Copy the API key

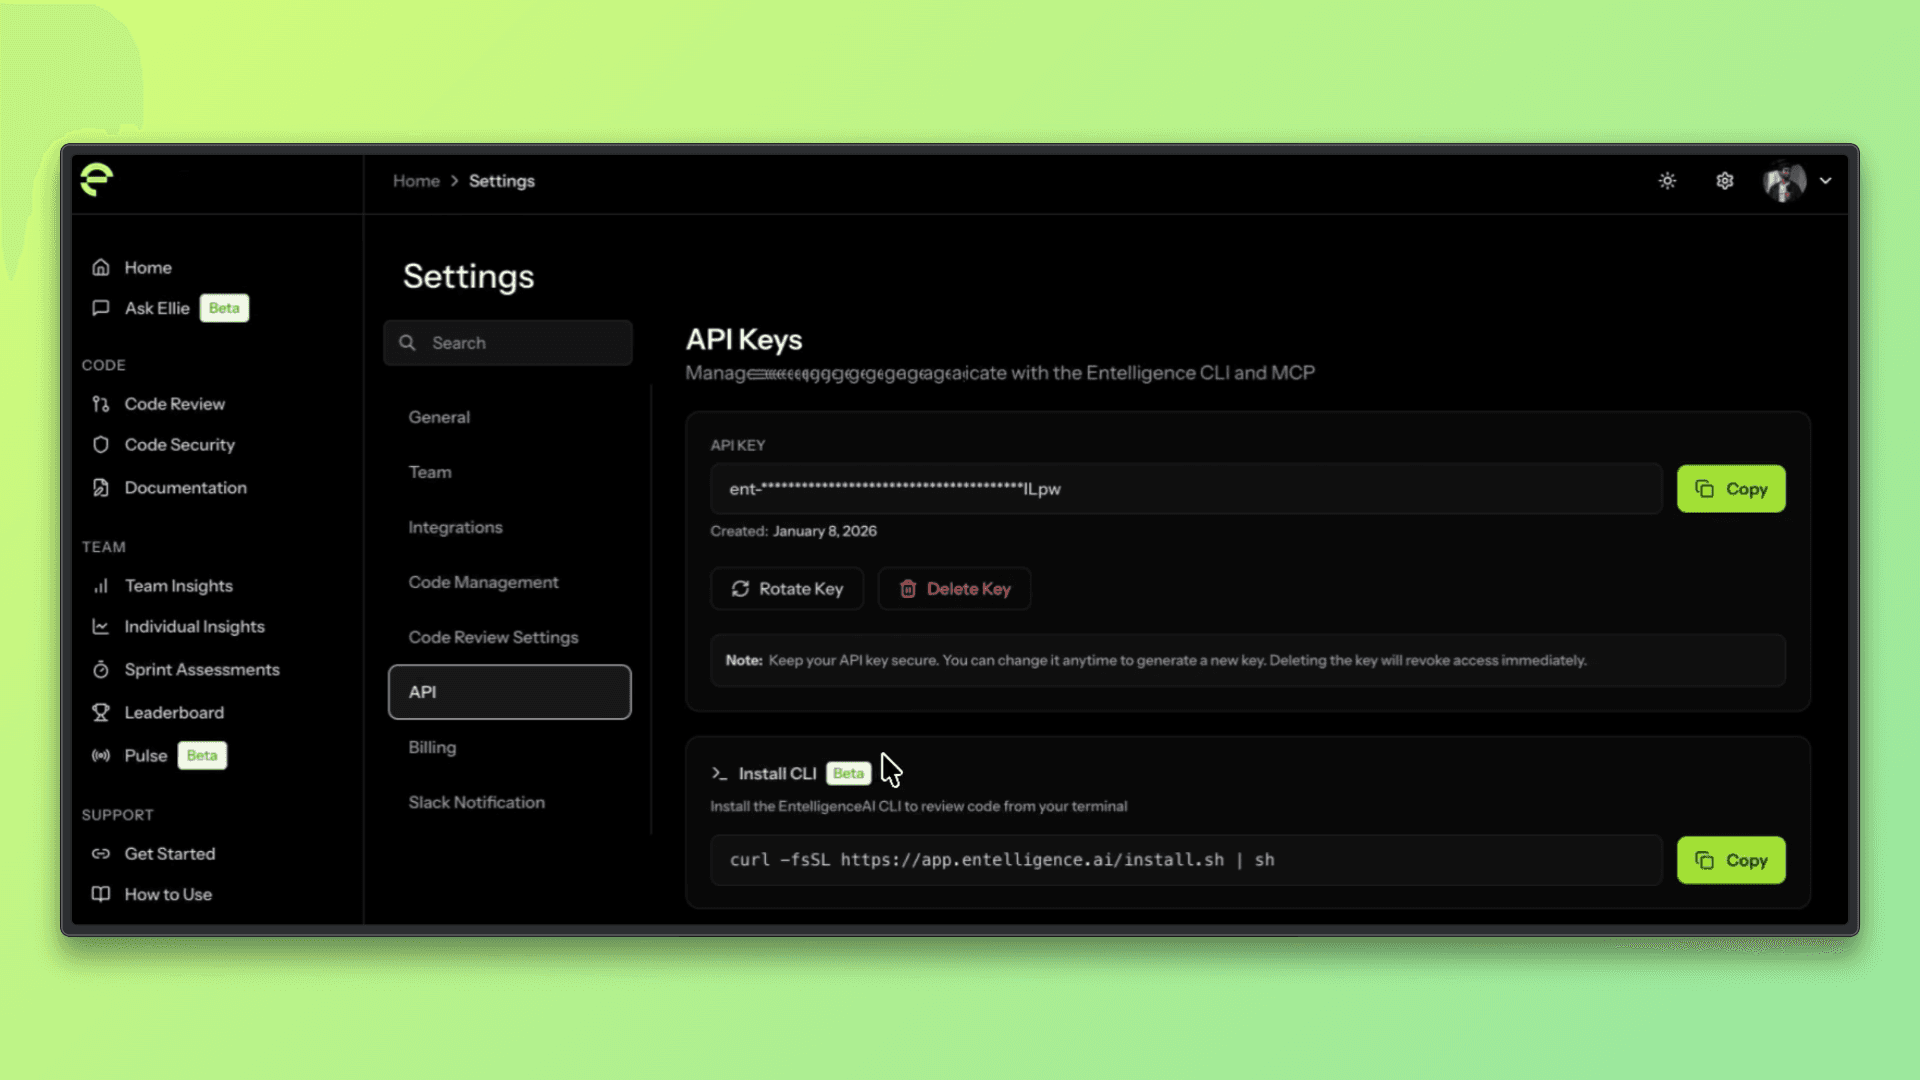coord(1731,489)
